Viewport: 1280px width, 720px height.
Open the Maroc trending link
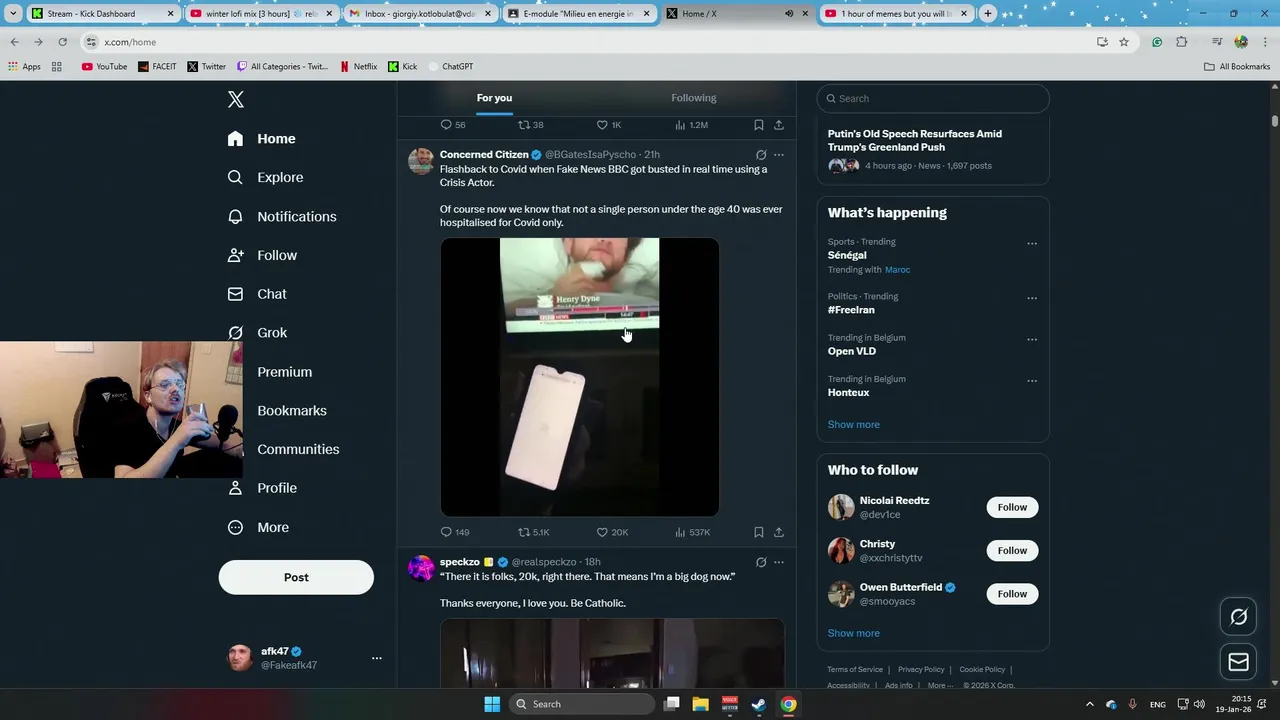coord(897,270)
